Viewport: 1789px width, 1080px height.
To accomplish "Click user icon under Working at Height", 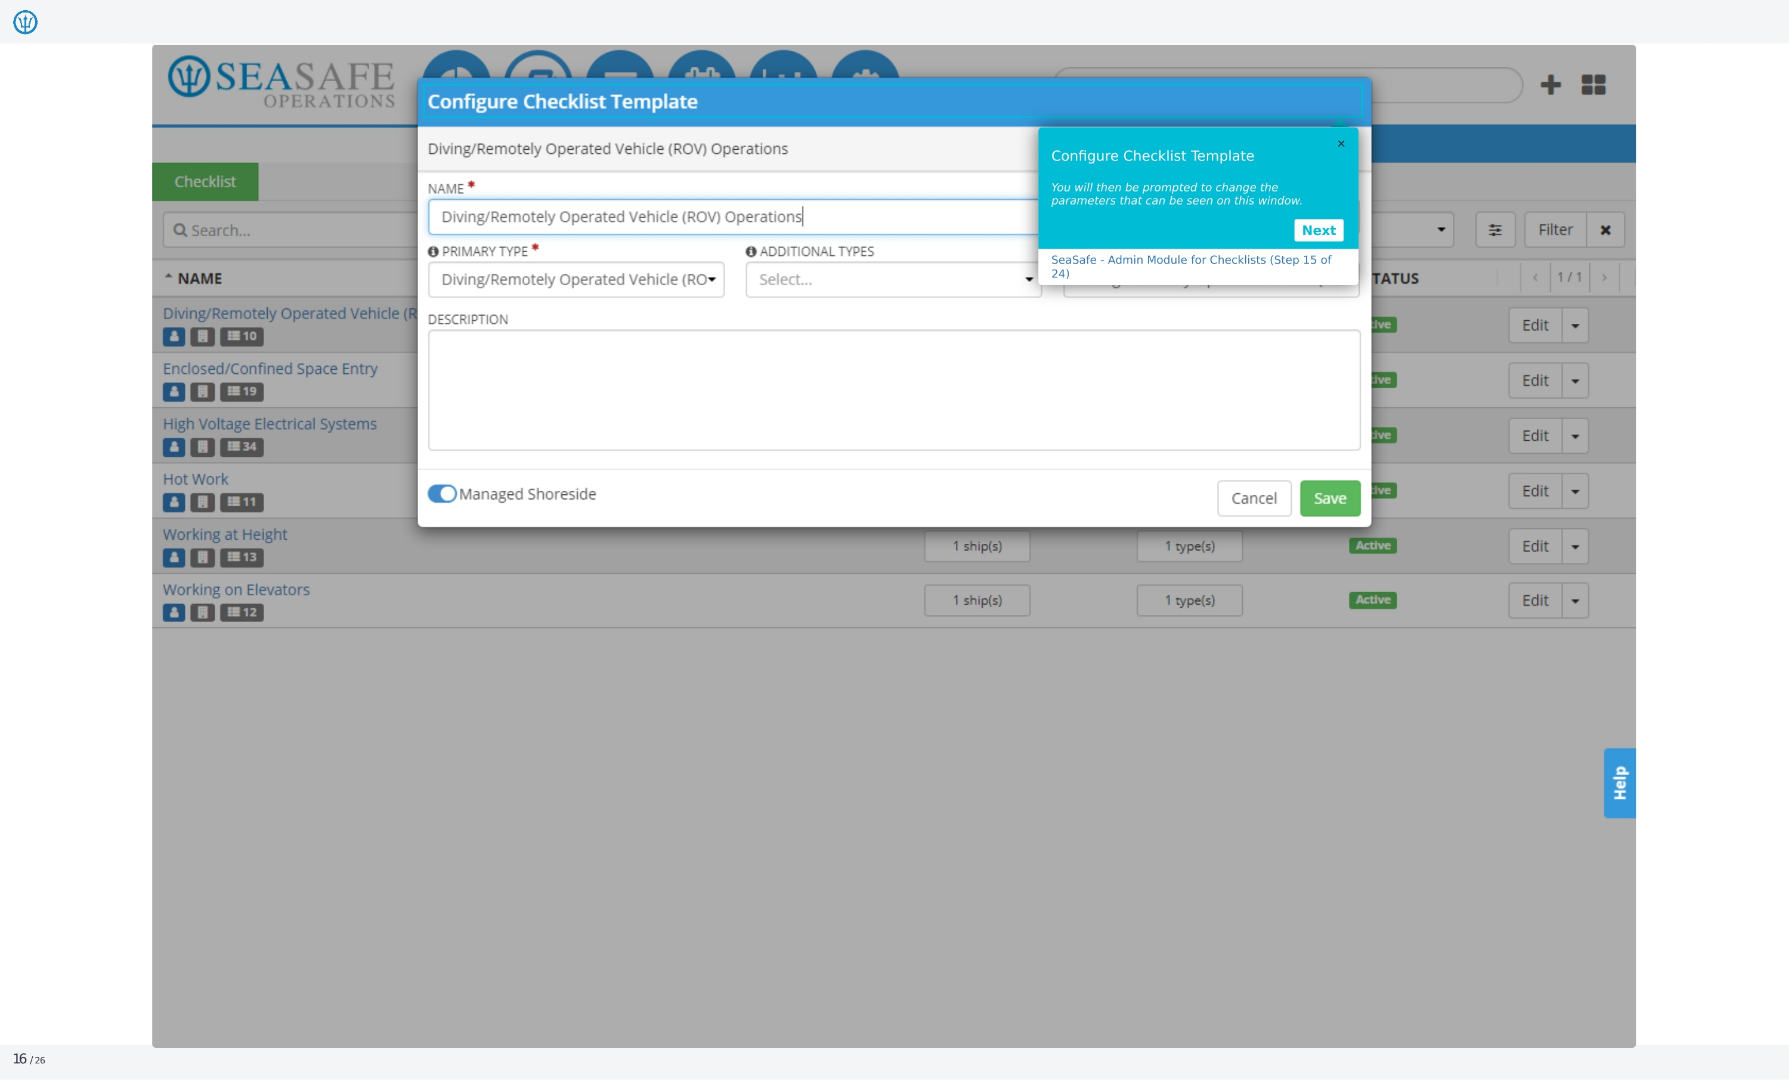I will [174, 557].
